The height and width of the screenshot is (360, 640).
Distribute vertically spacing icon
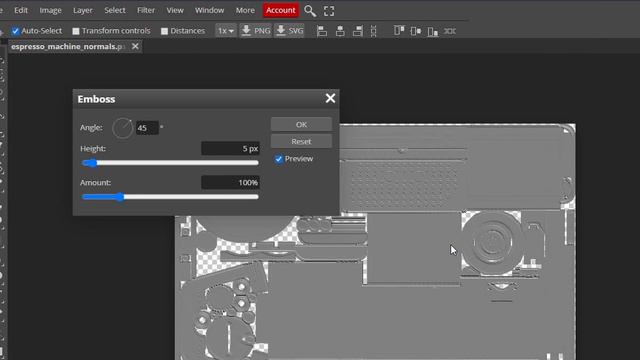[x=373, y=31]
